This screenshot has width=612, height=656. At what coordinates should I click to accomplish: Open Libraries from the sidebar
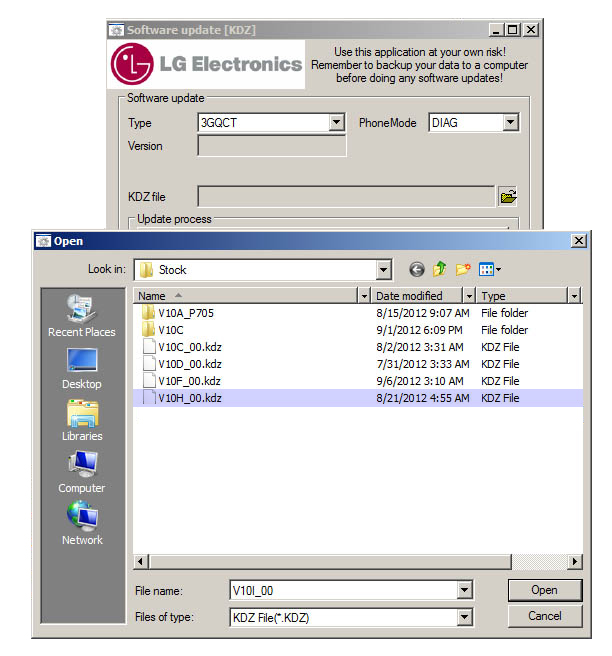tap(82, 419)
